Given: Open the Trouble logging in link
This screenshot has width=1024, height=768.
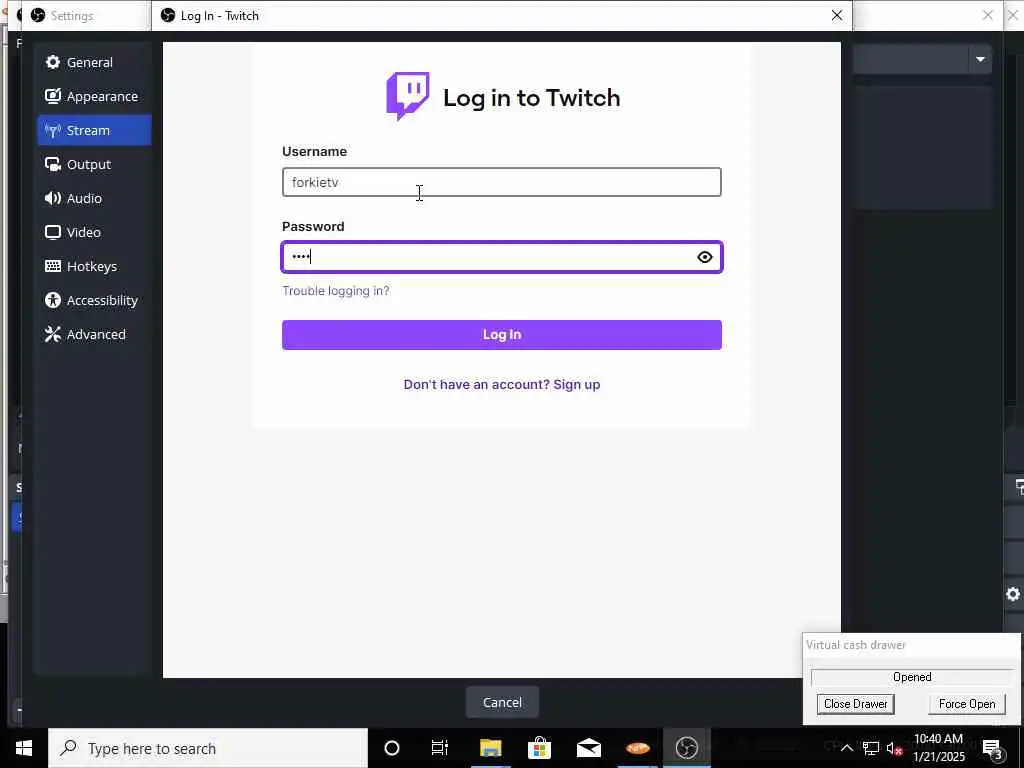Looking at the screenshot, I should click(336, 291).
